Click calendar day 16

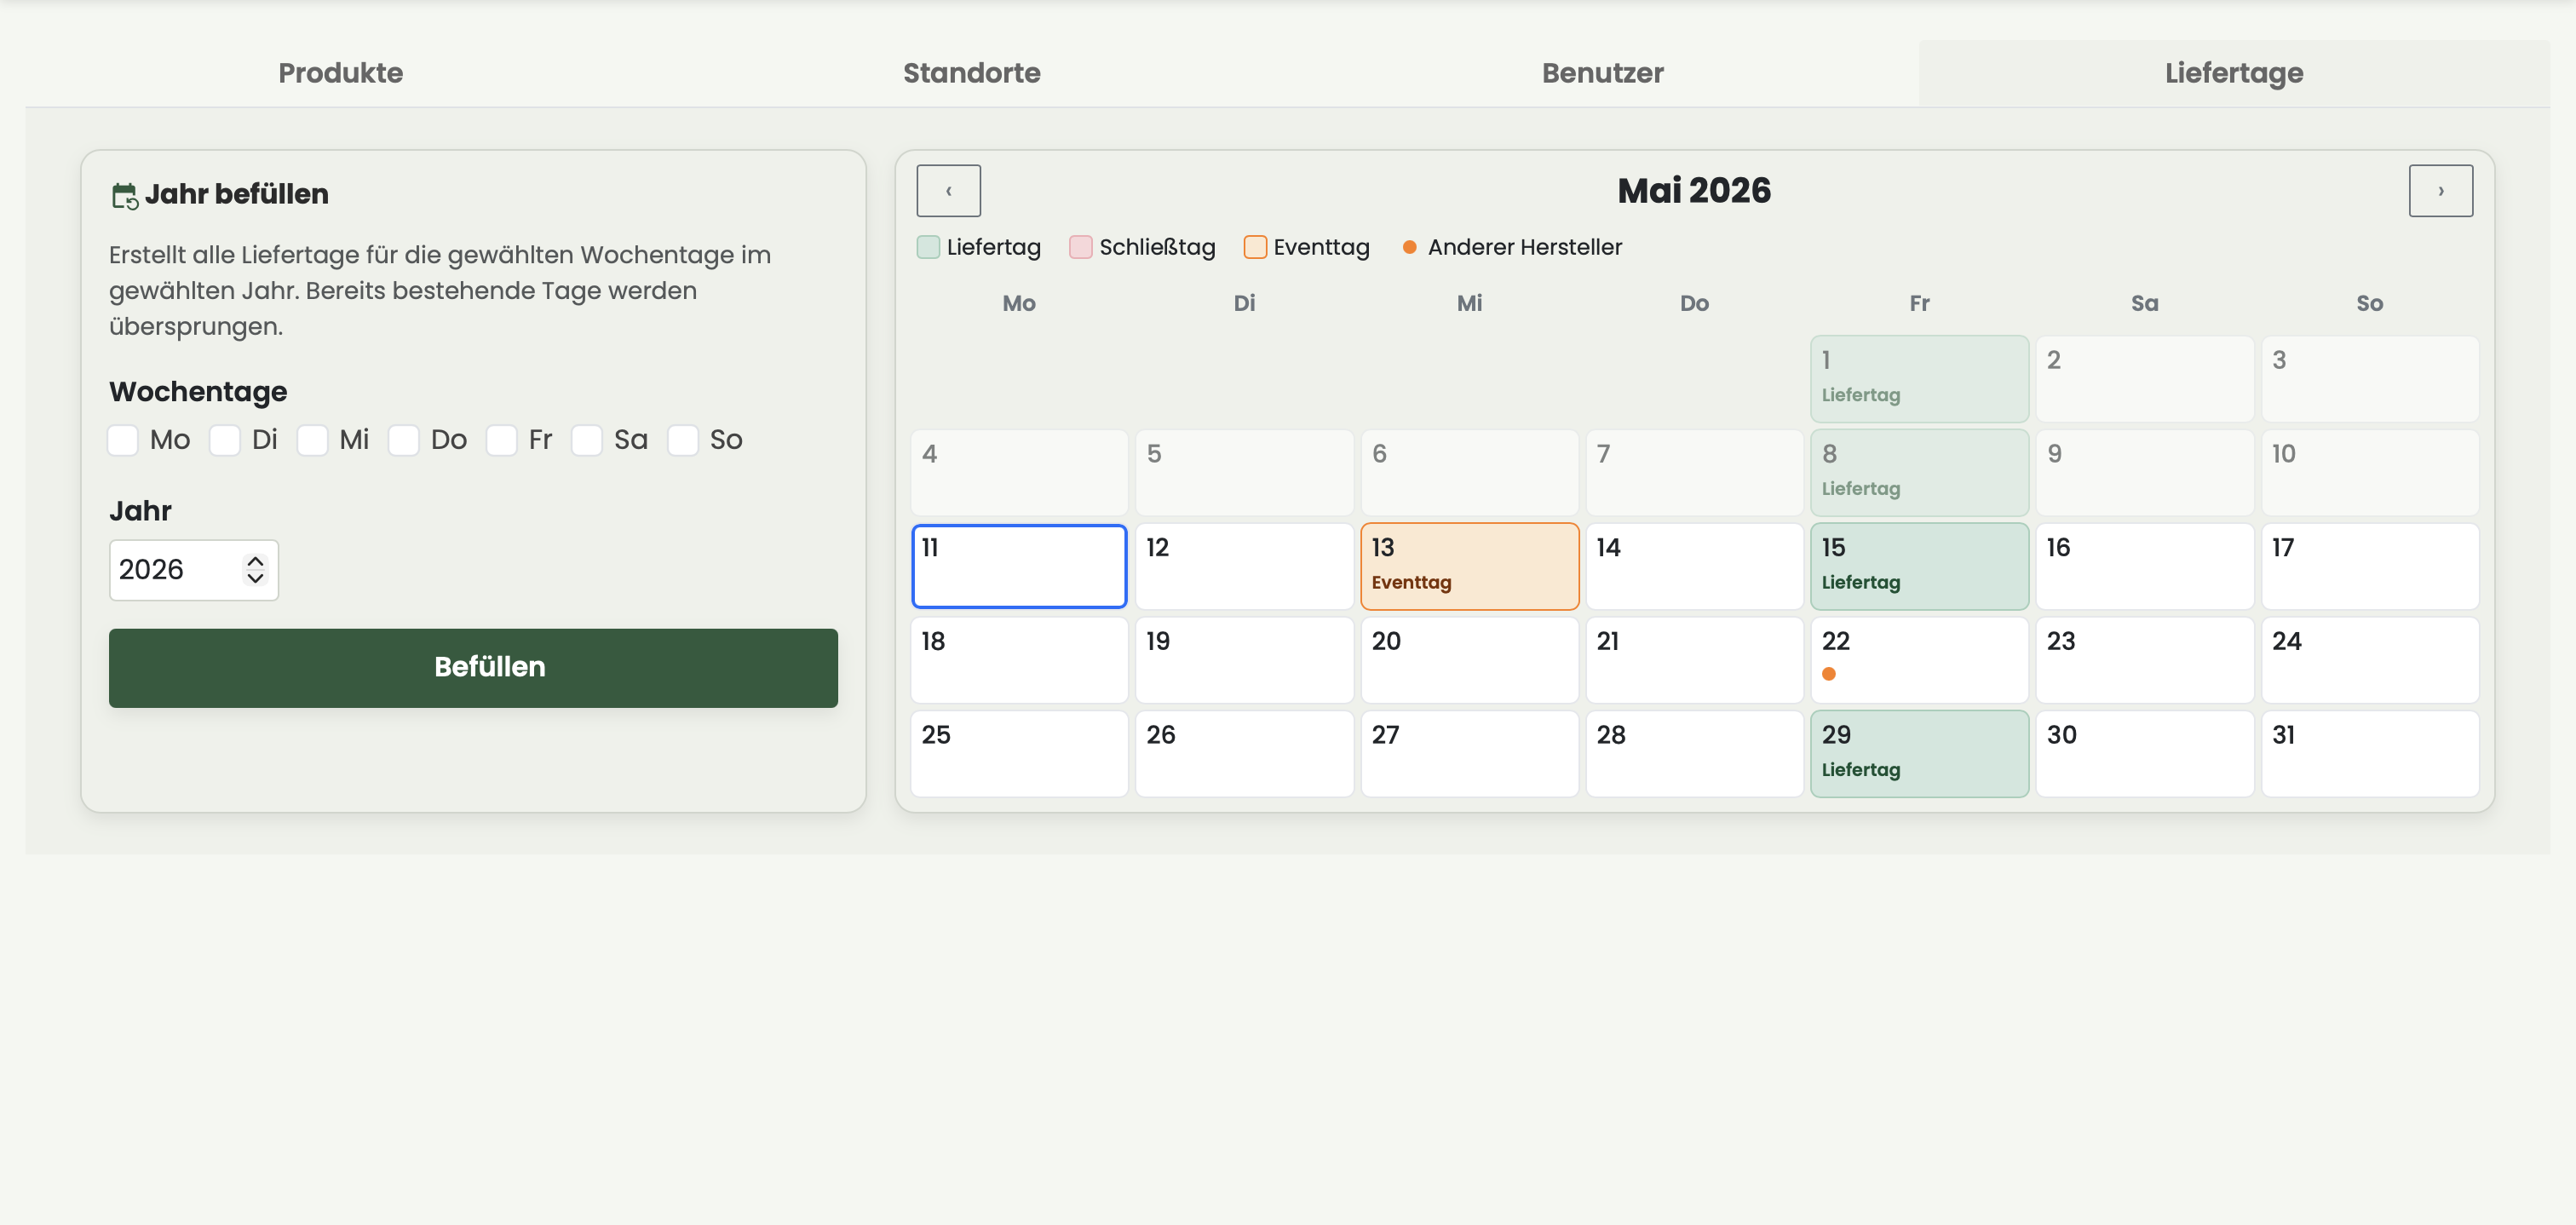2144,566
